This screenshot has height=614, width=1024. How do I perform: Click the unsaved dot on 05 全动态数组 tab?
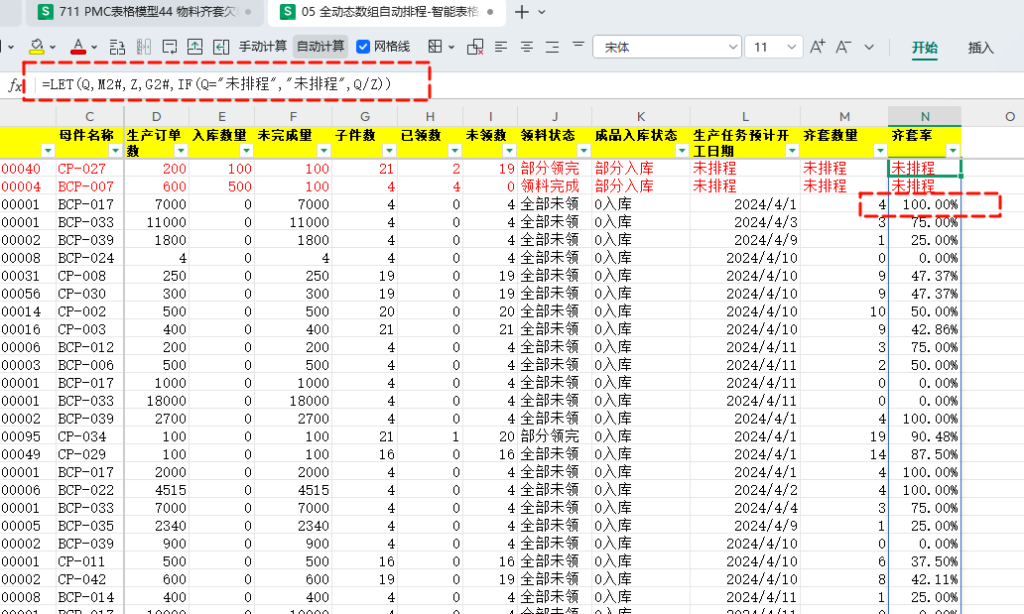[490, 12]
